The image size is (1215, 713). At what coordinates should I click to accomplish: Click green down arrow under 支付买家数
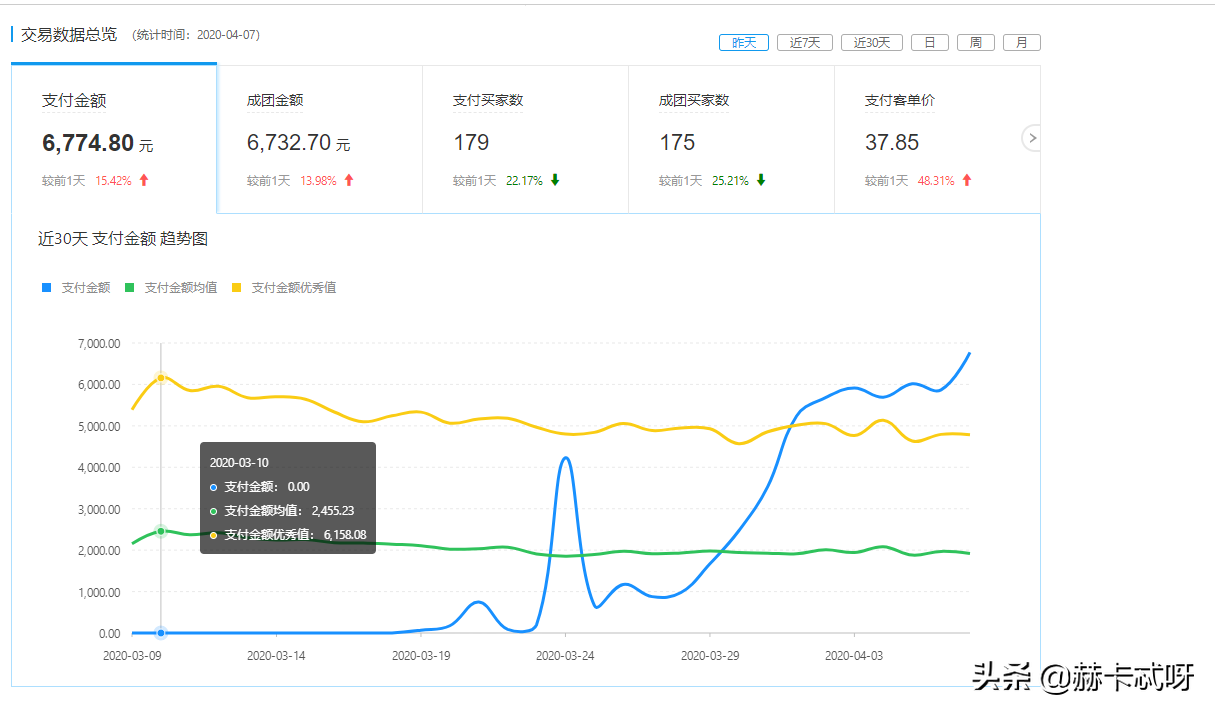pos(555,181)
